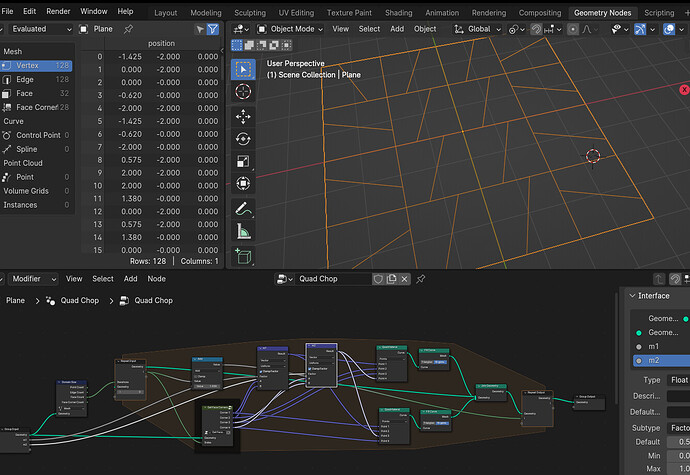Collapse the Interface panel
The height and width of the screenshot is (475, 690).
[632, 296]
